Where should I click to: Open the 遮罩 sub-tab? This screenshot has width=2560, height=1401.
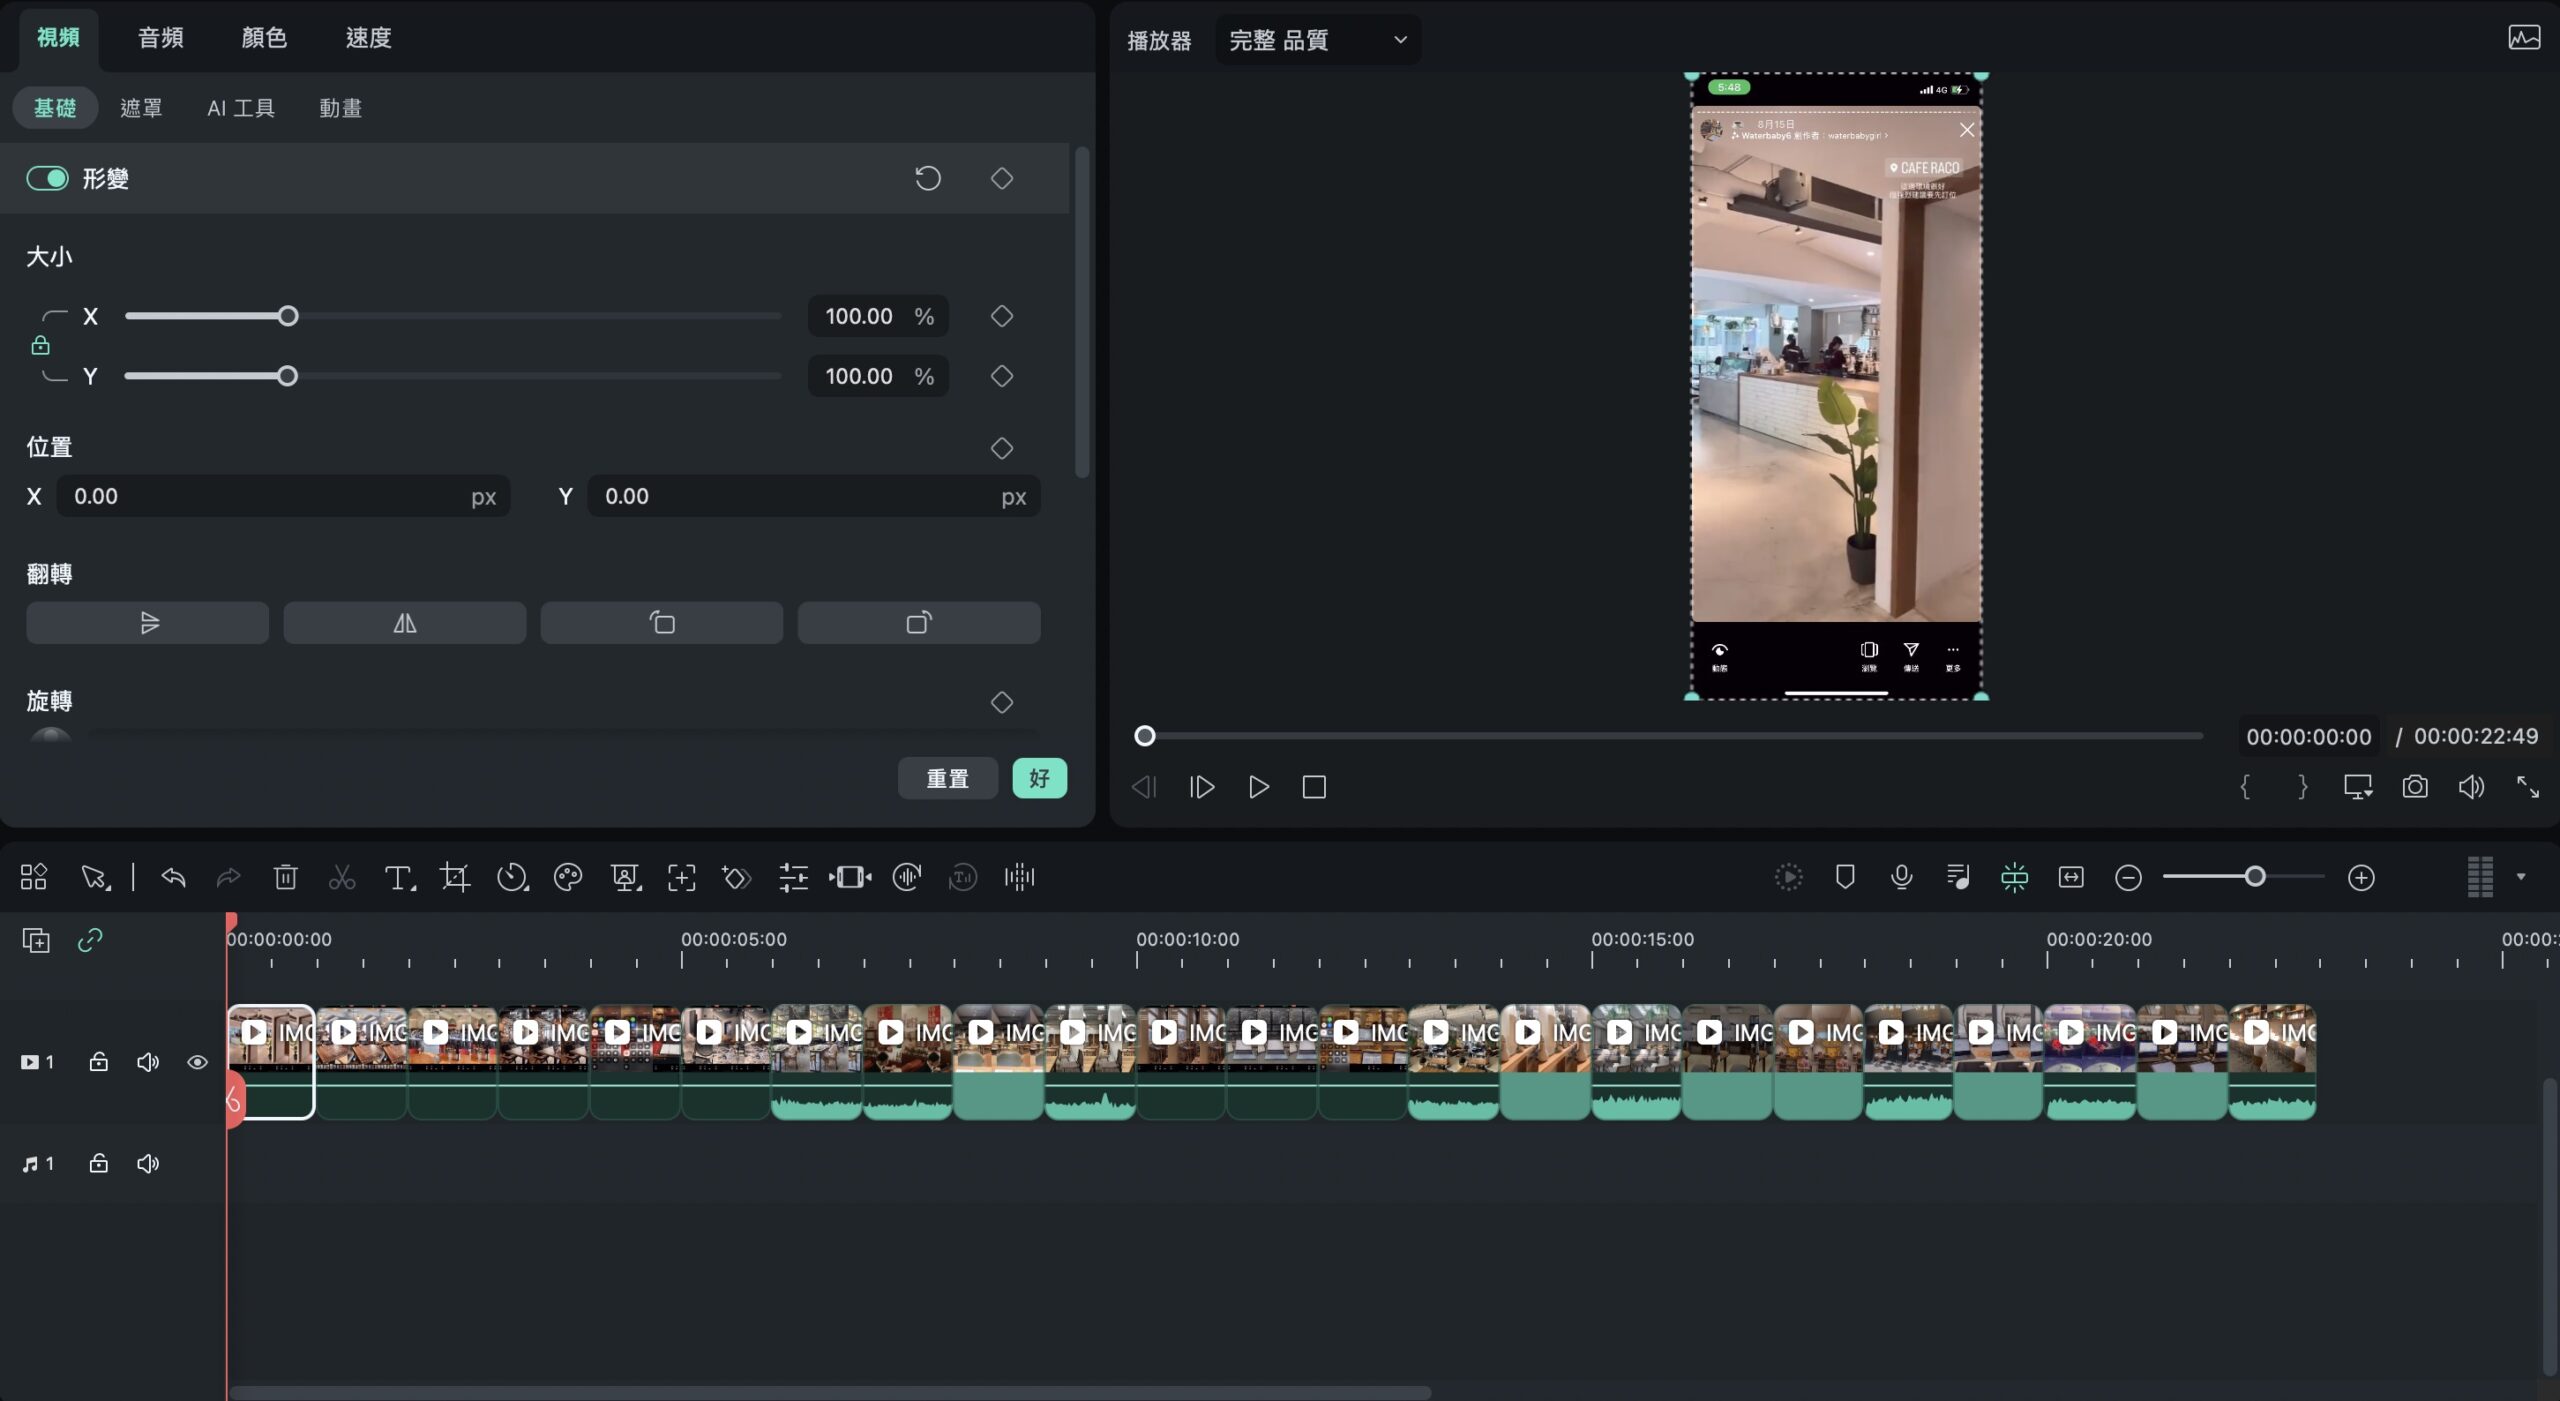[x=141, y=108]
